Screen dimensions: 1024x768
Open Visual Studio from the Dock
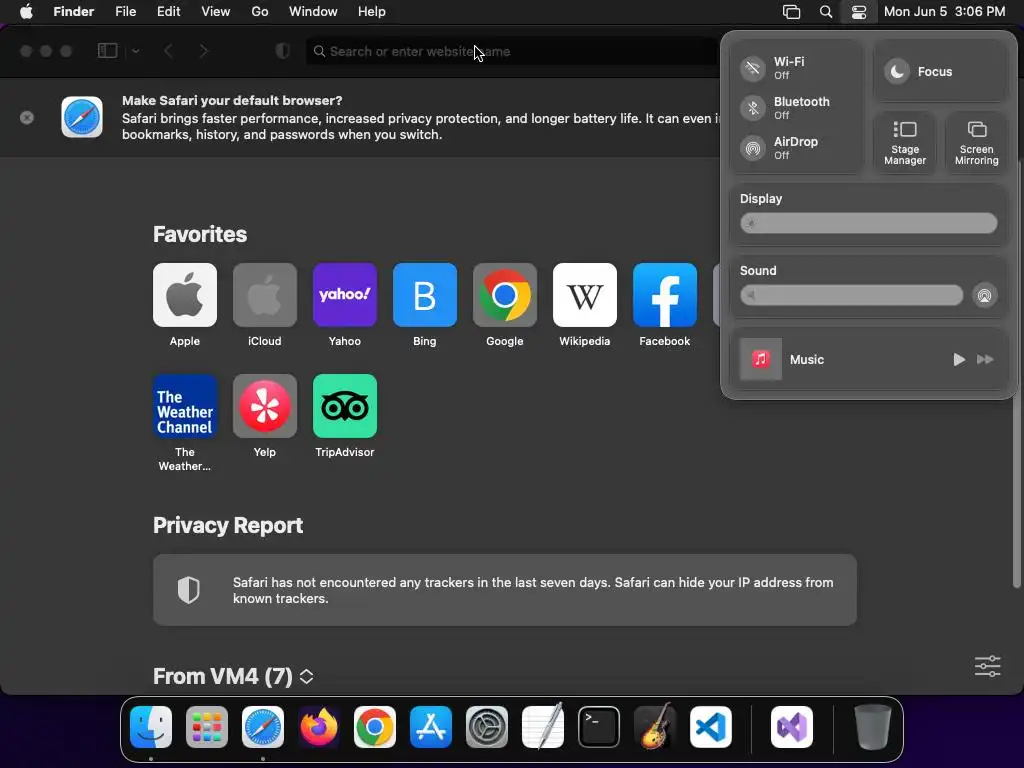(x=792, y=727)
